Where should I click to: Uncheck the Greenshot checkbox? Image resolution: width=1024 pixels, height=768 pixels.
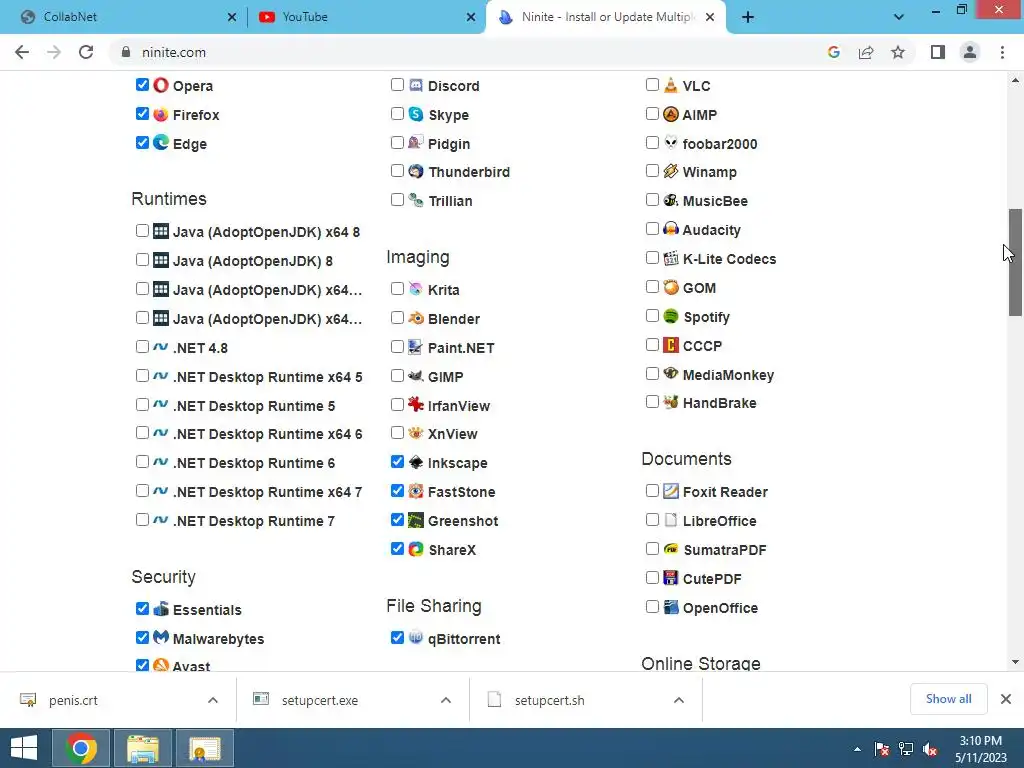pyautogui.click(x=397, y=520)
